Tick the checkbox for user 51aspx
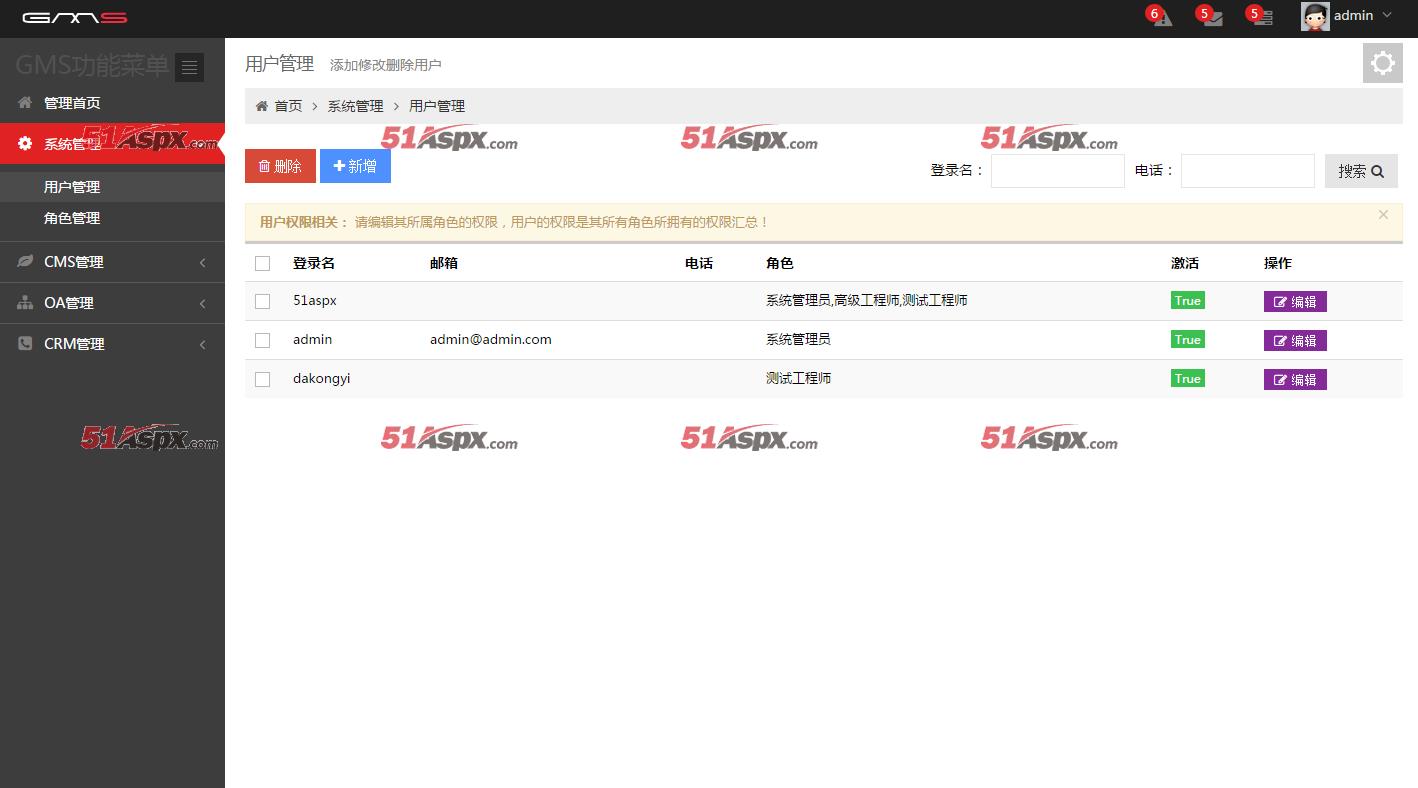Image resolution: width=1418 pixels, height=788 pixels. point(262,301)
